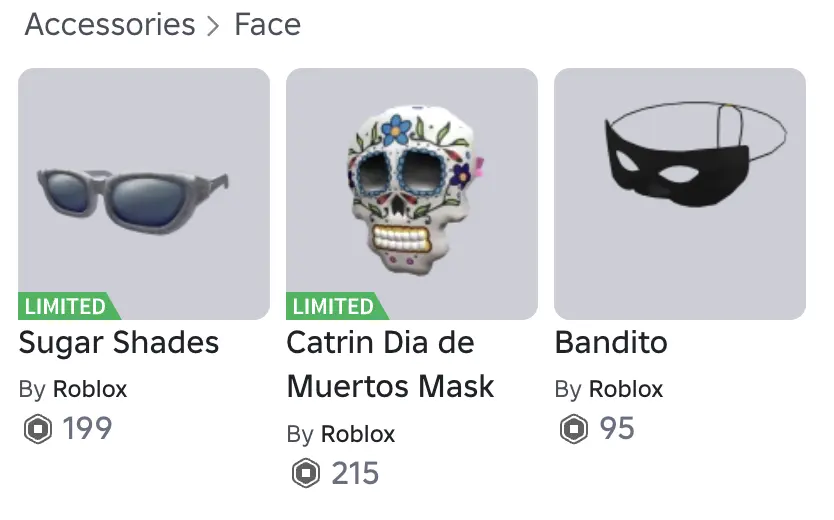Visit Roblox creator link under Bandito
Image resolution: width=834 pixels, height=520 pixels.
point(626,389)
